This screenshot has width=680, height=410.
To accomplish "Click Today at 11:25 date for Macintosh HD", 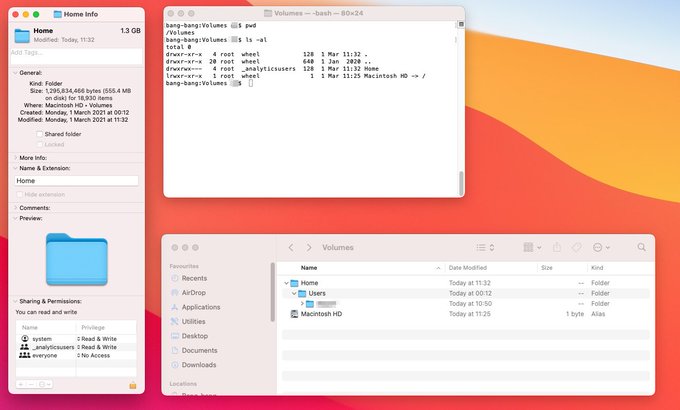I will click(470, 314).
